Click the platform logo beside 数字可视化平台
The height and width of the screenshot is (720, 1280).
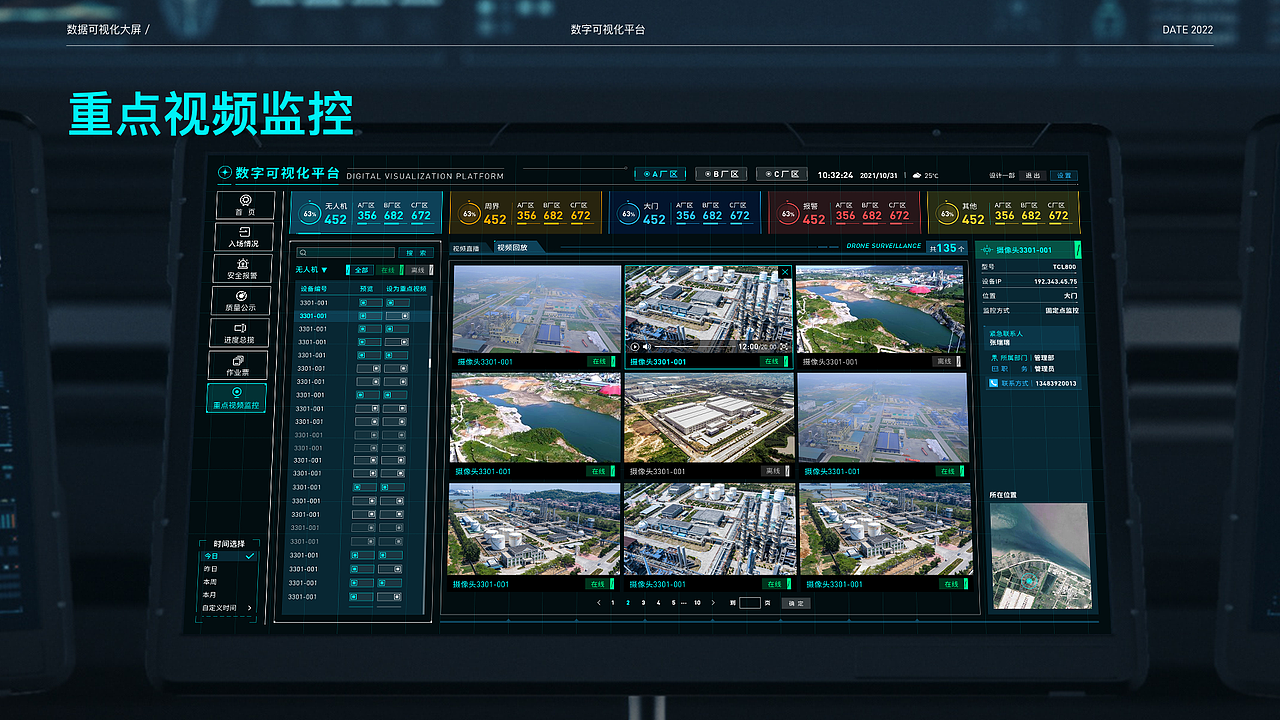tap(225, 173)
